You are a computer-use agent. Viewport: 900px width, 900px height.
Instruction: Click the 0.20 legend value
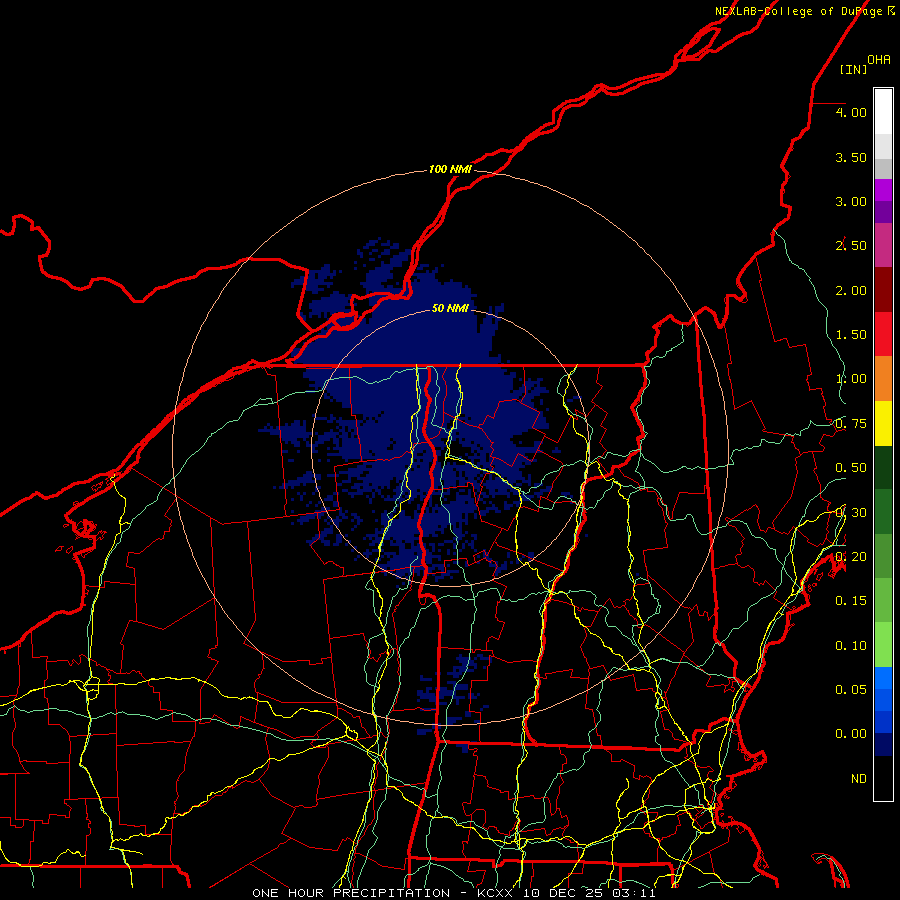[851, 557]
